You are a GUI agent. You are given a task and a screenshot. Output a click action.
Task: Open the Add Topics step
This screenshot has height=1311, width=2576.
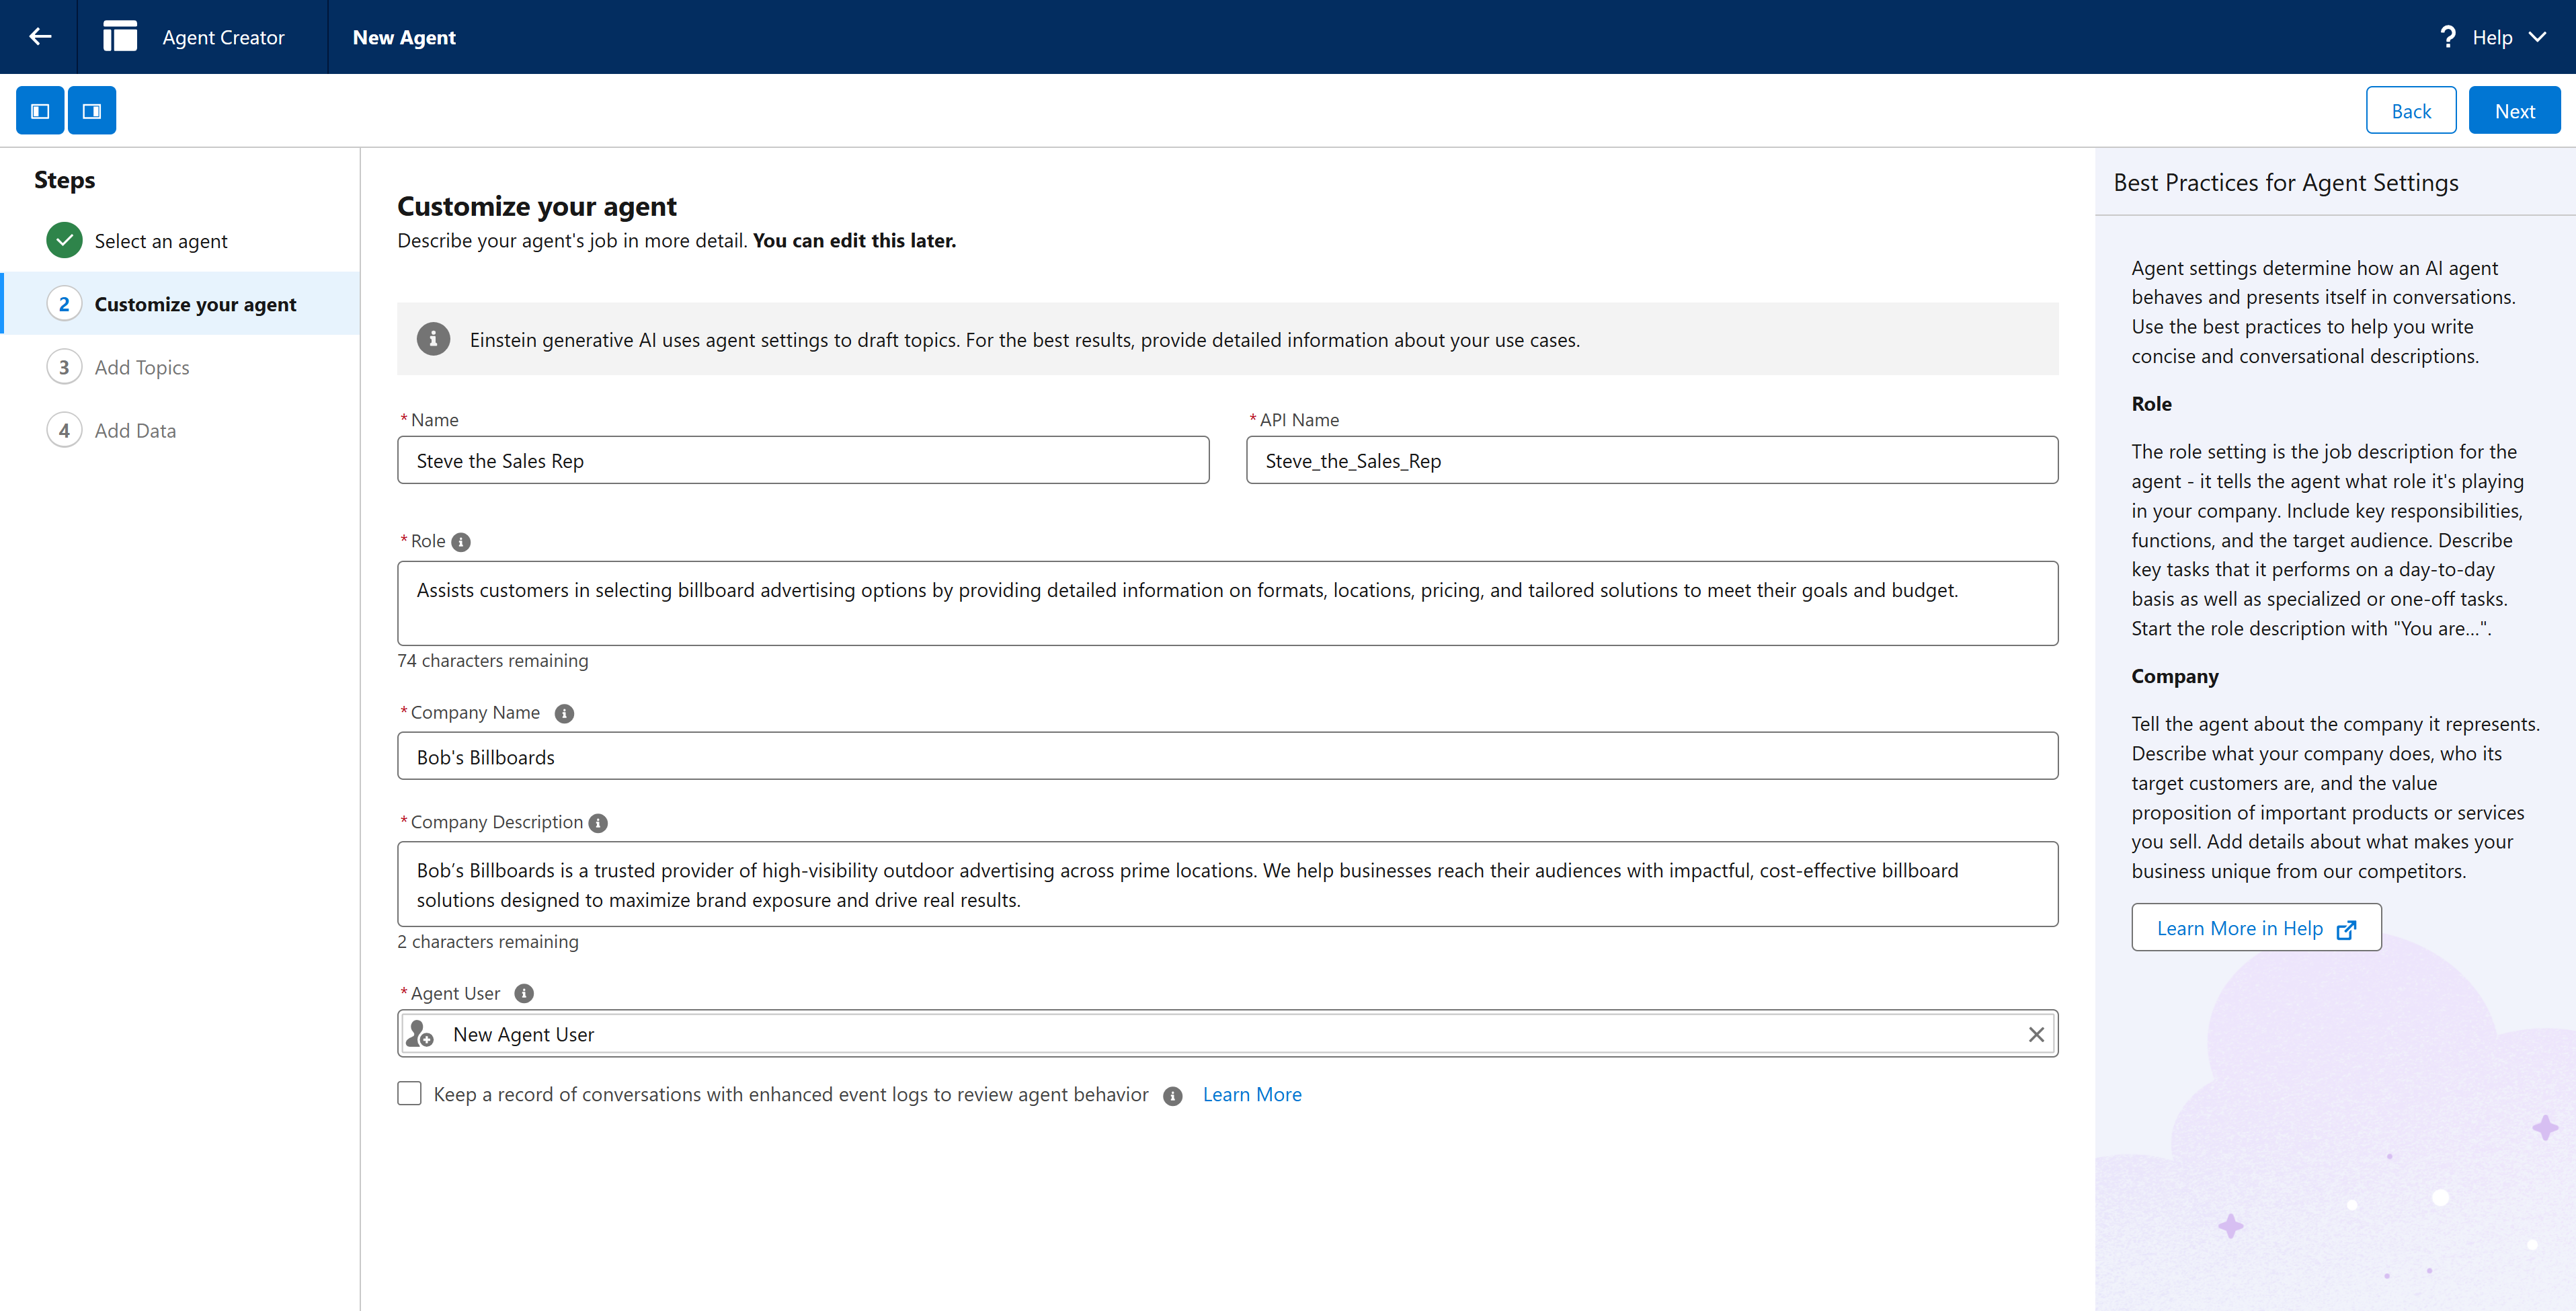pos(142,367)
